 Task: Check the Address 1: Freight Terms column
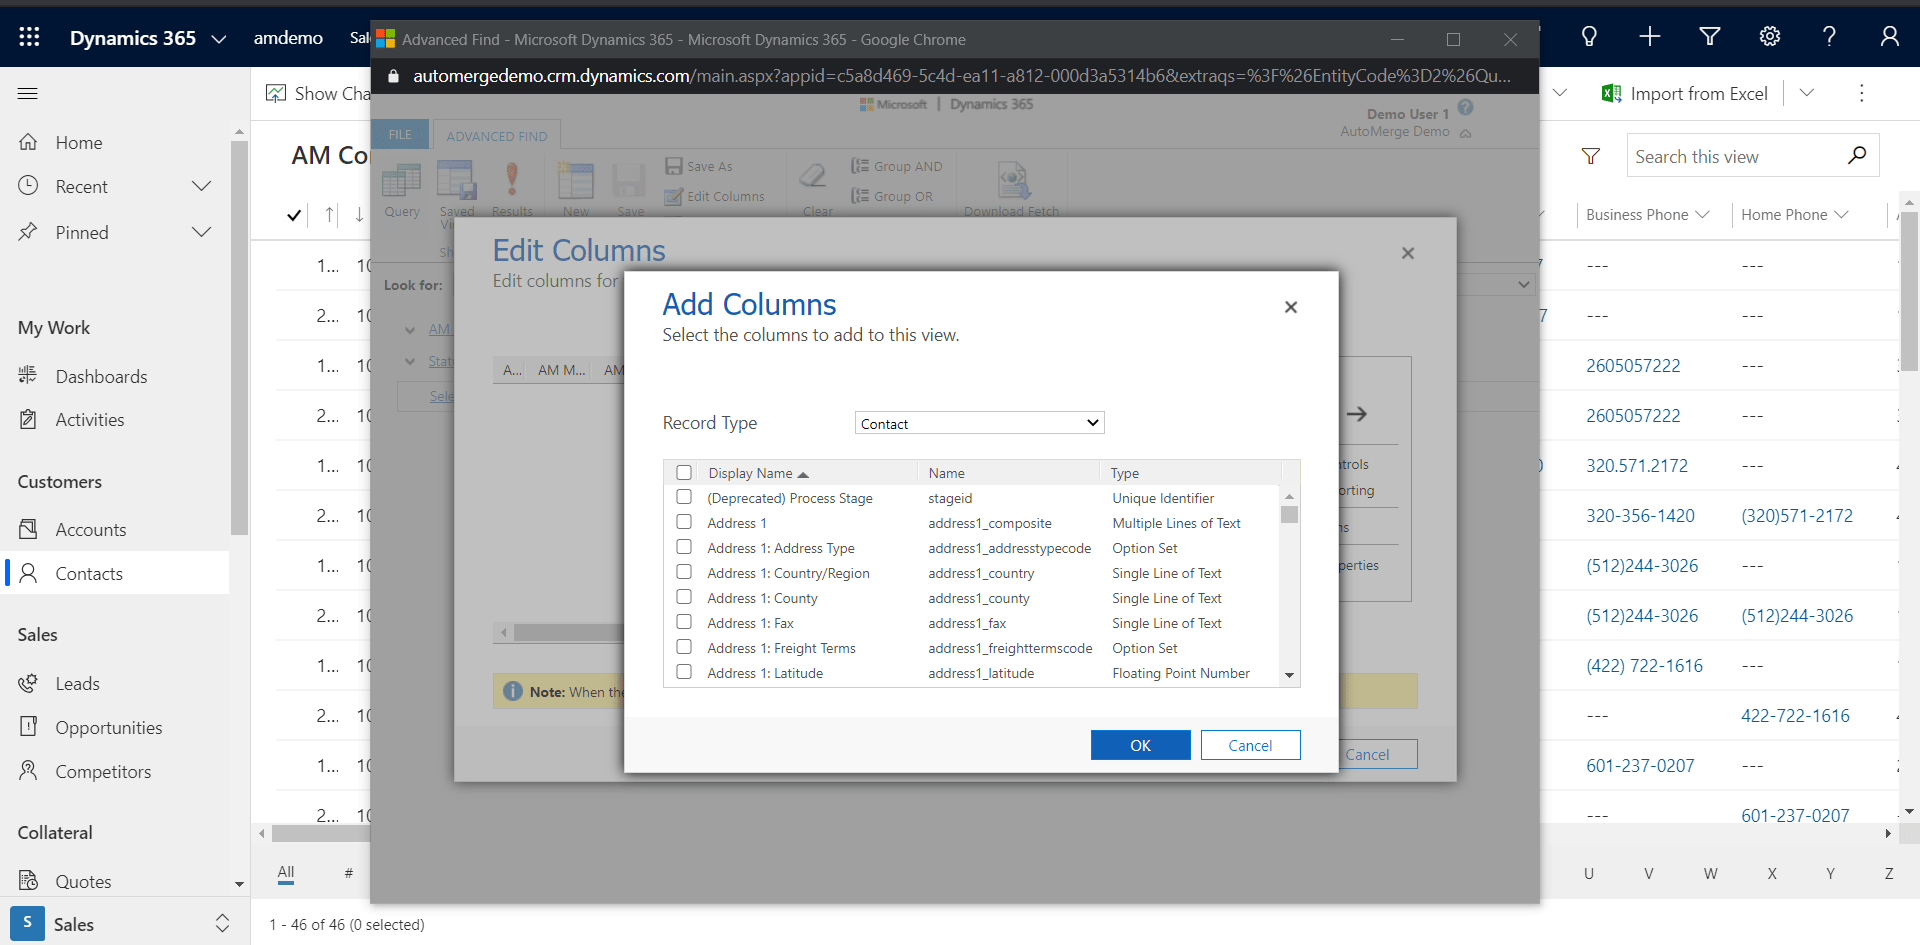[684, 647]
